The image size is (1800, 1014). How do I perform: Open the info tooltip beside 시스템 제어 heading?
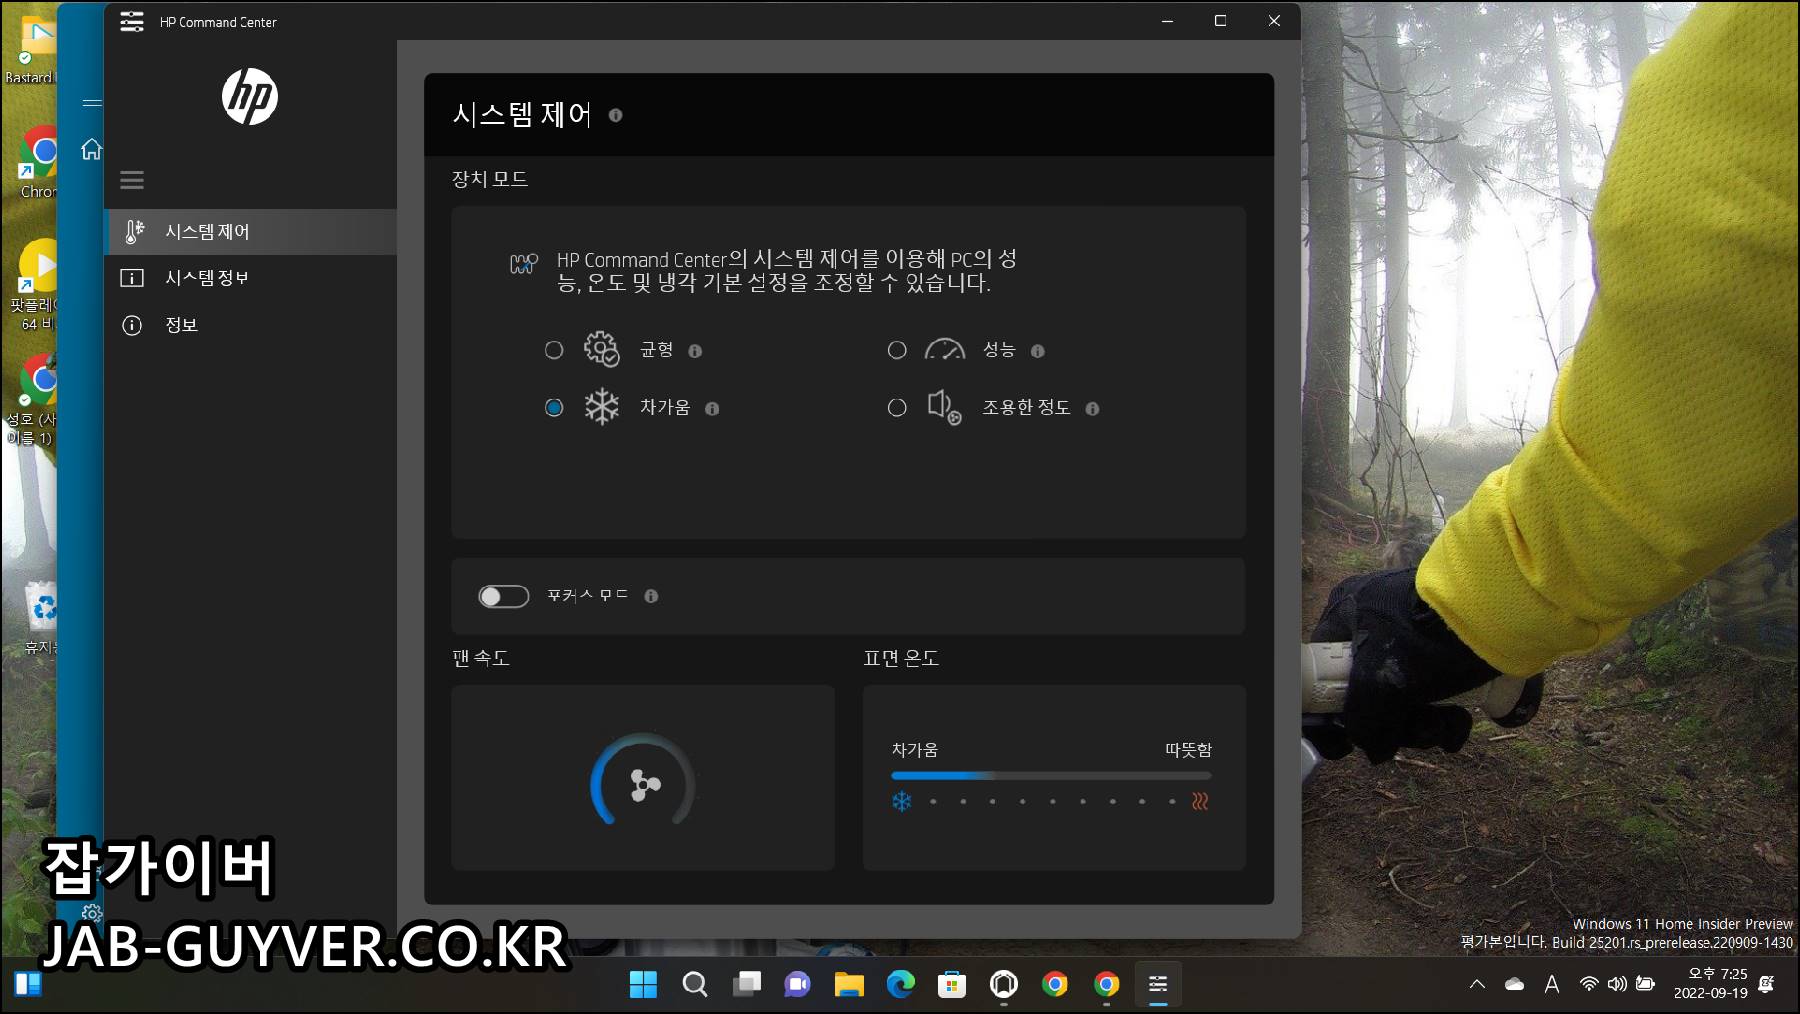[616, 115]
